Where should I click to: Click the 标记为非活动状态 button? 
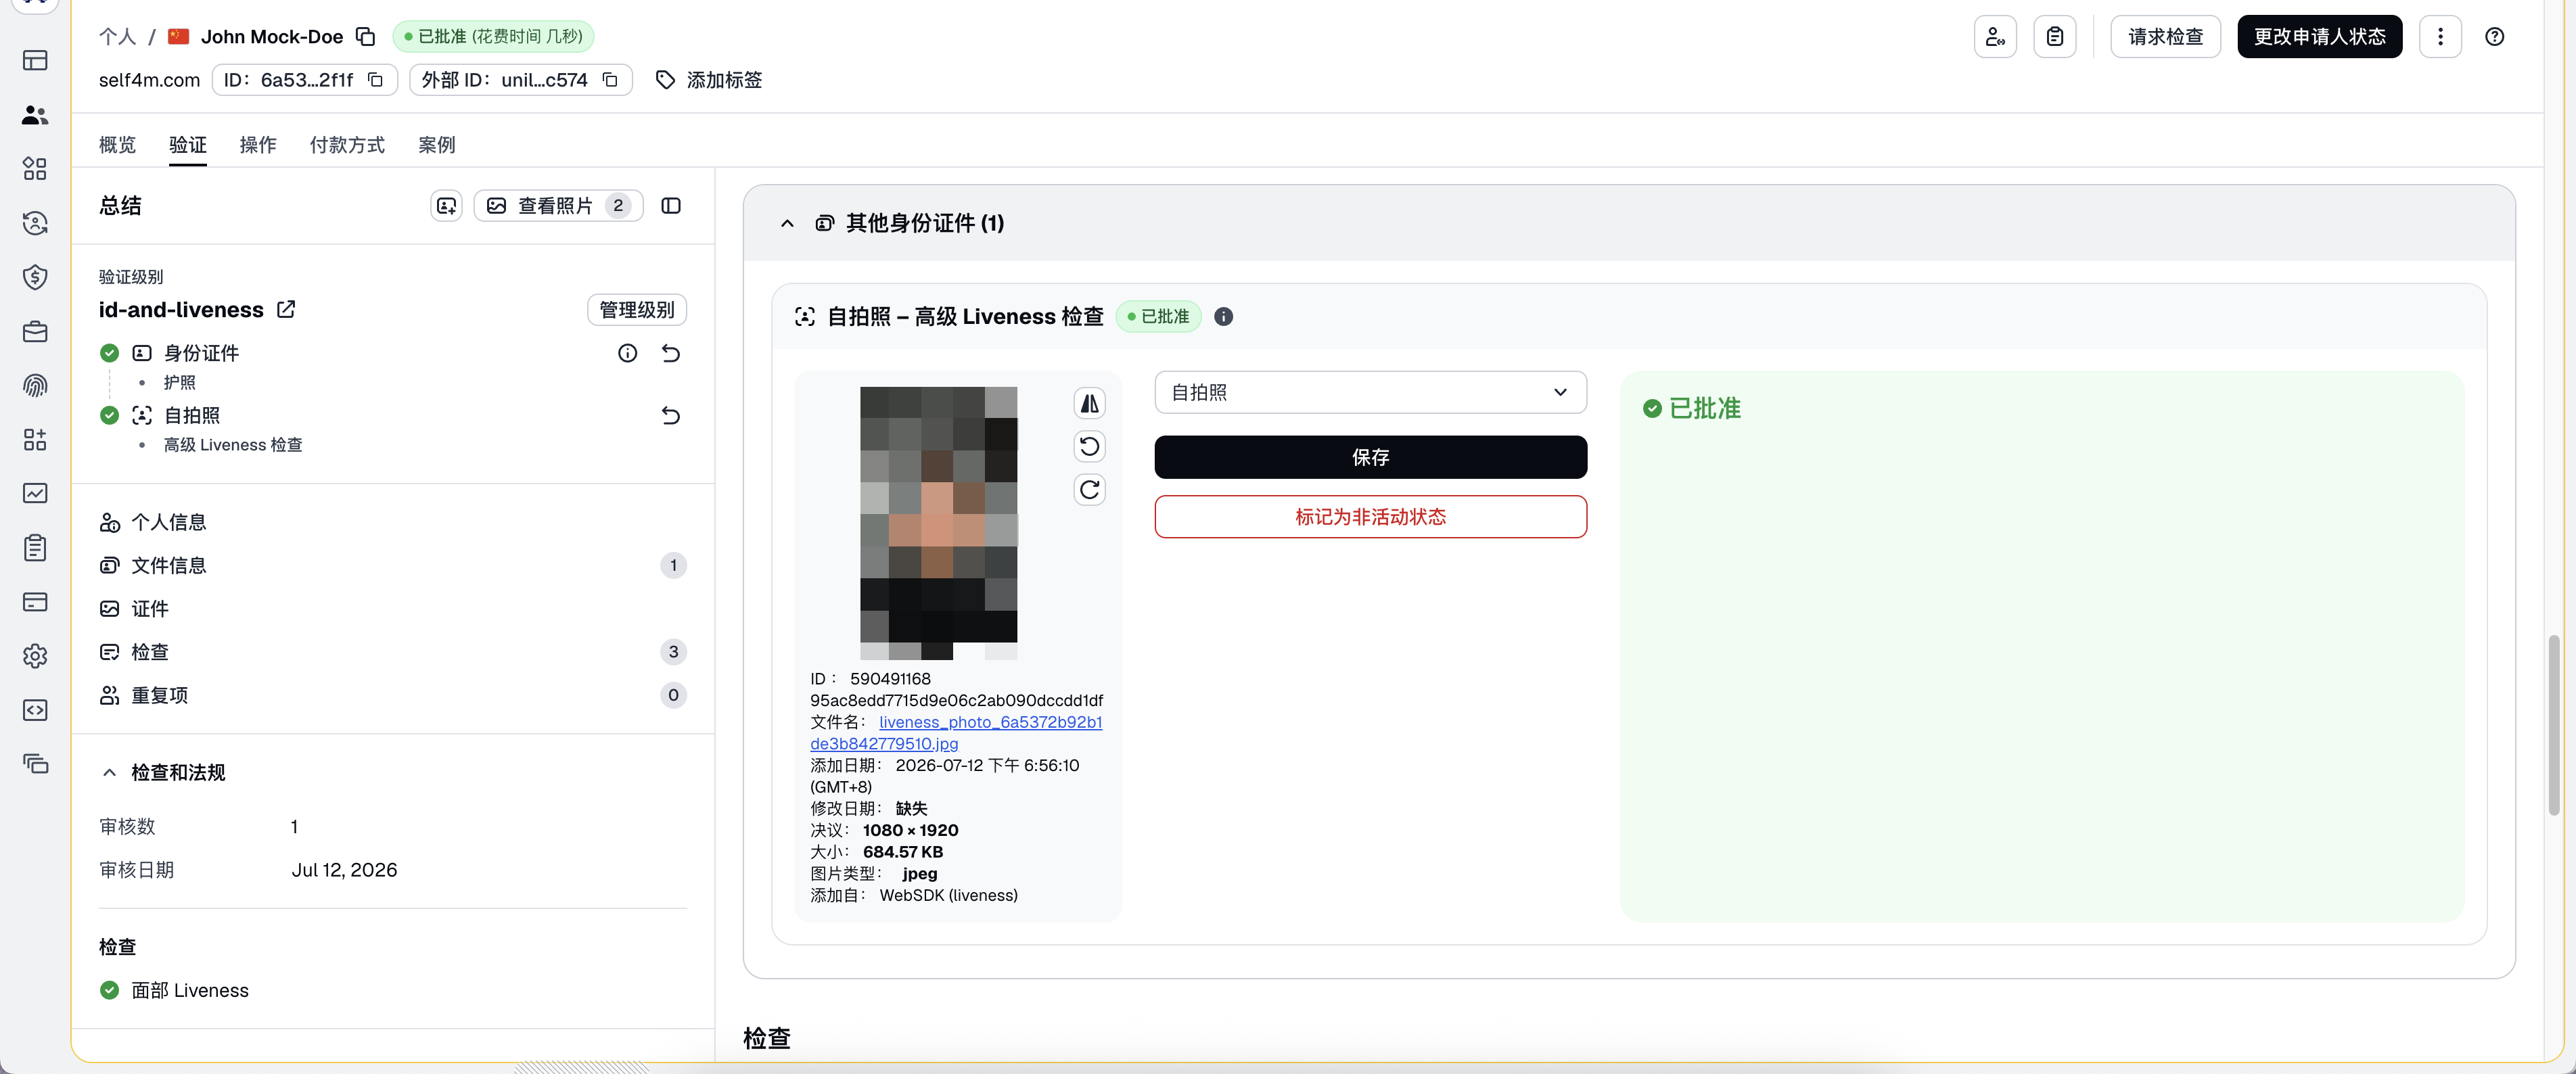(1370, 517)
